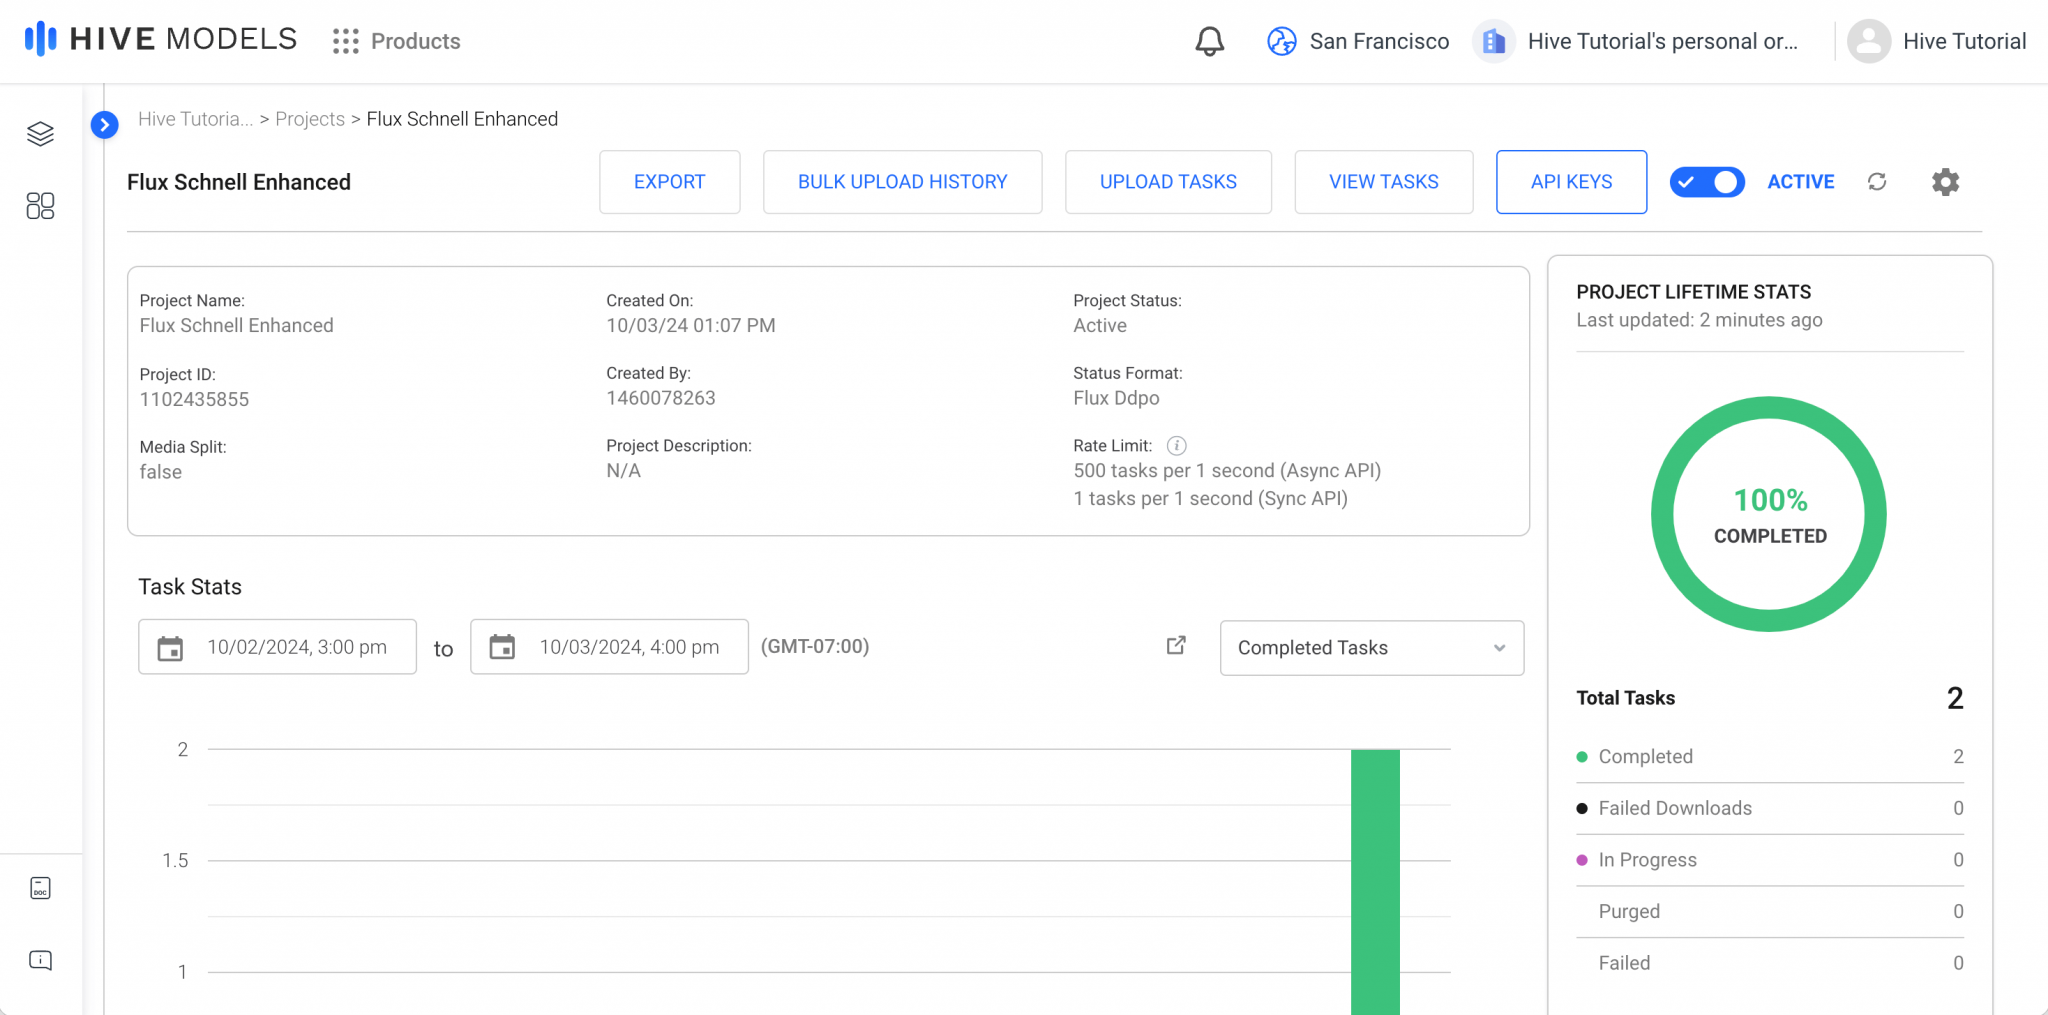Image resolution: width=2048 pixels, height=1015 pixels.
Task: Open Task Stats in new view via external link icon
Action: point(1174,646)
